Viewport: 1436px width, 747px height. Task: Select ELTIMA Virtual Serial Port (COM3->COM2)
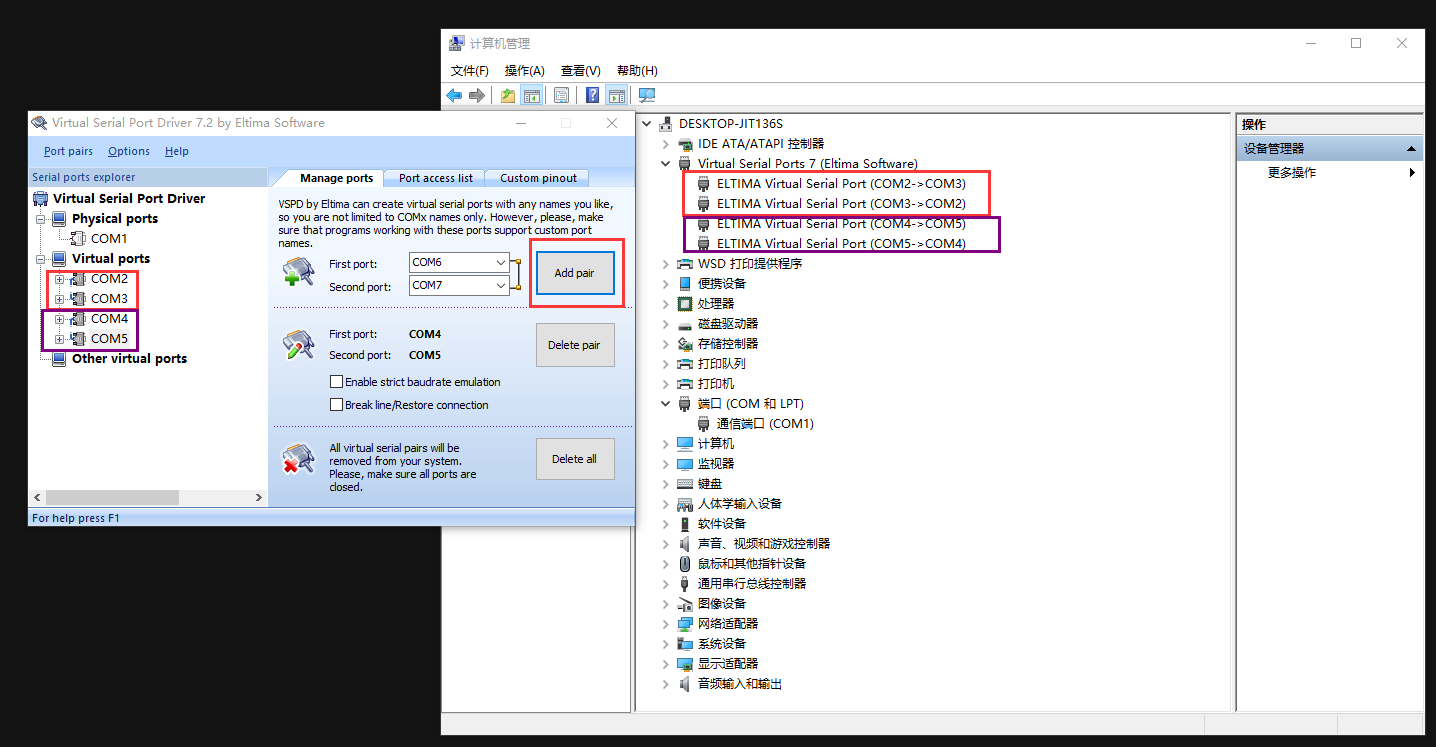click(841, 204)
